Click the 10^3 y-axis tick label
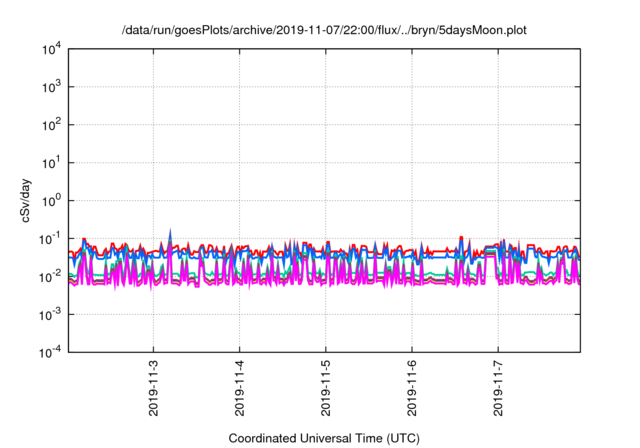The height and width of the screenshot is (448, 640). click(x=48, y=87)
